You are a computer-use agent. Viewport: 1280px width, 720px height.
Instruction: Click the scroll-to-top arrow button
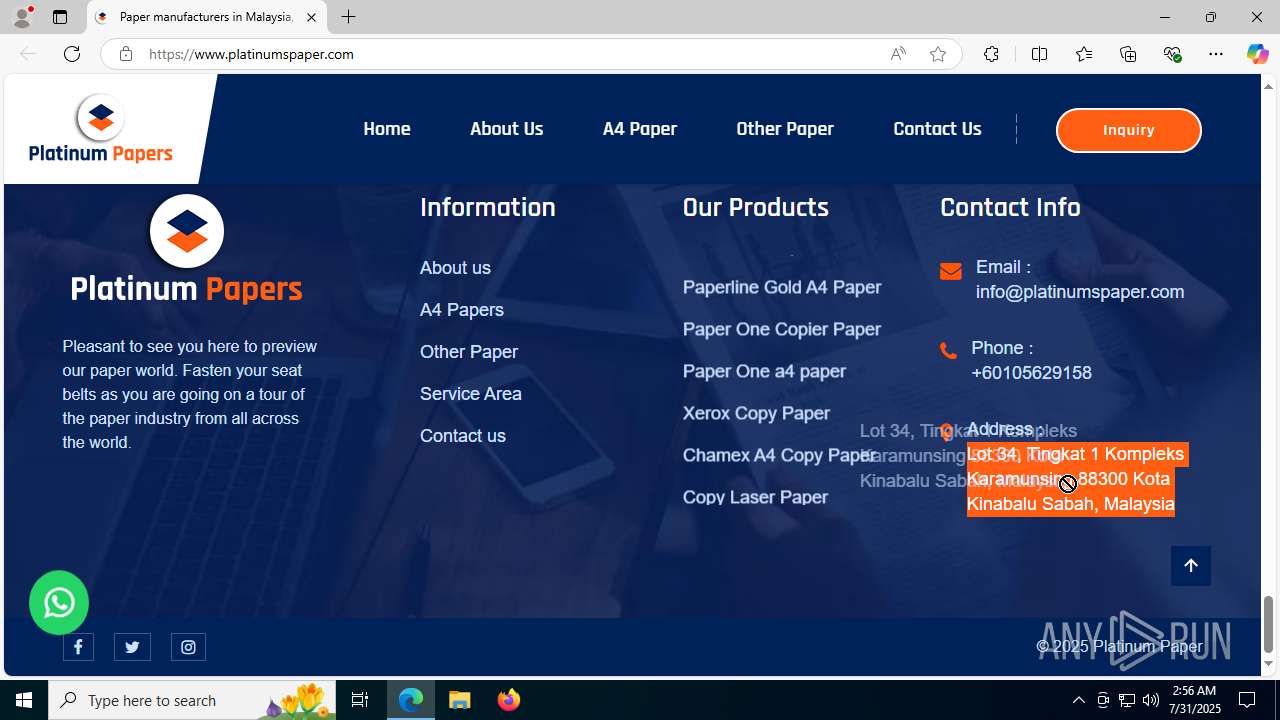(1191, 566)
